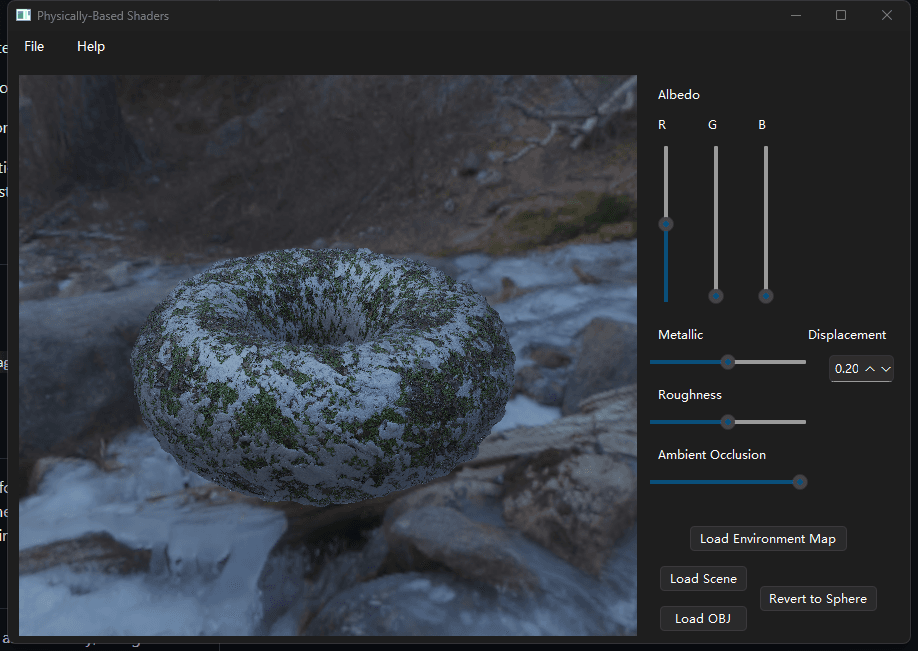
Task: Click the Load Environment Map button
Action: [x=768, y=539]
